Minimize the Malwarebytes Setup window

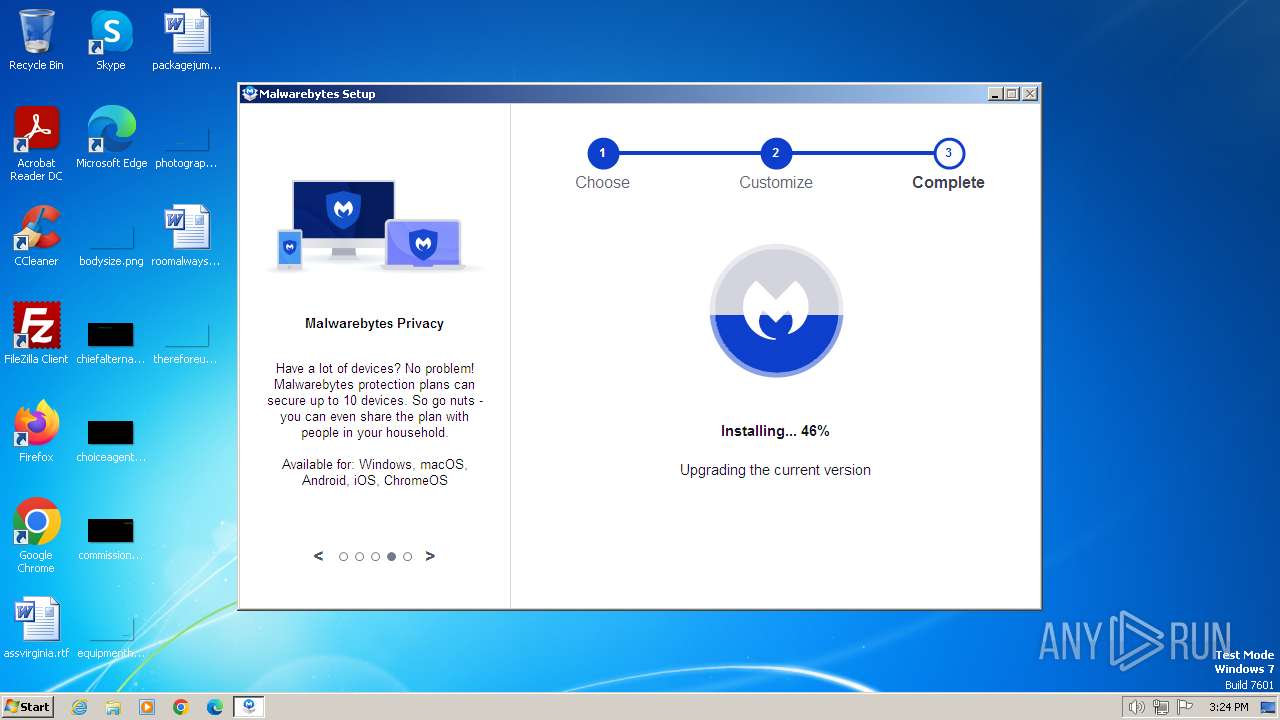tap(995, 94)
